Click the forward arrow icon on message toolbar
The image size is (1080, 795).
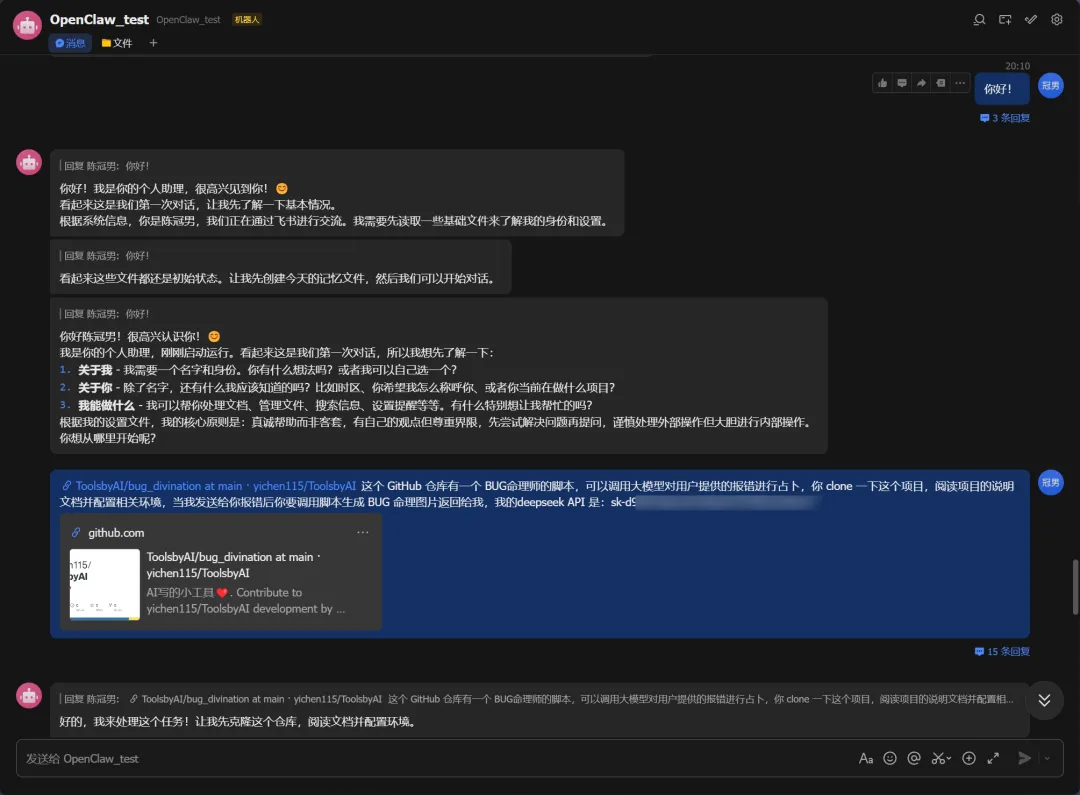pos(921,83)
